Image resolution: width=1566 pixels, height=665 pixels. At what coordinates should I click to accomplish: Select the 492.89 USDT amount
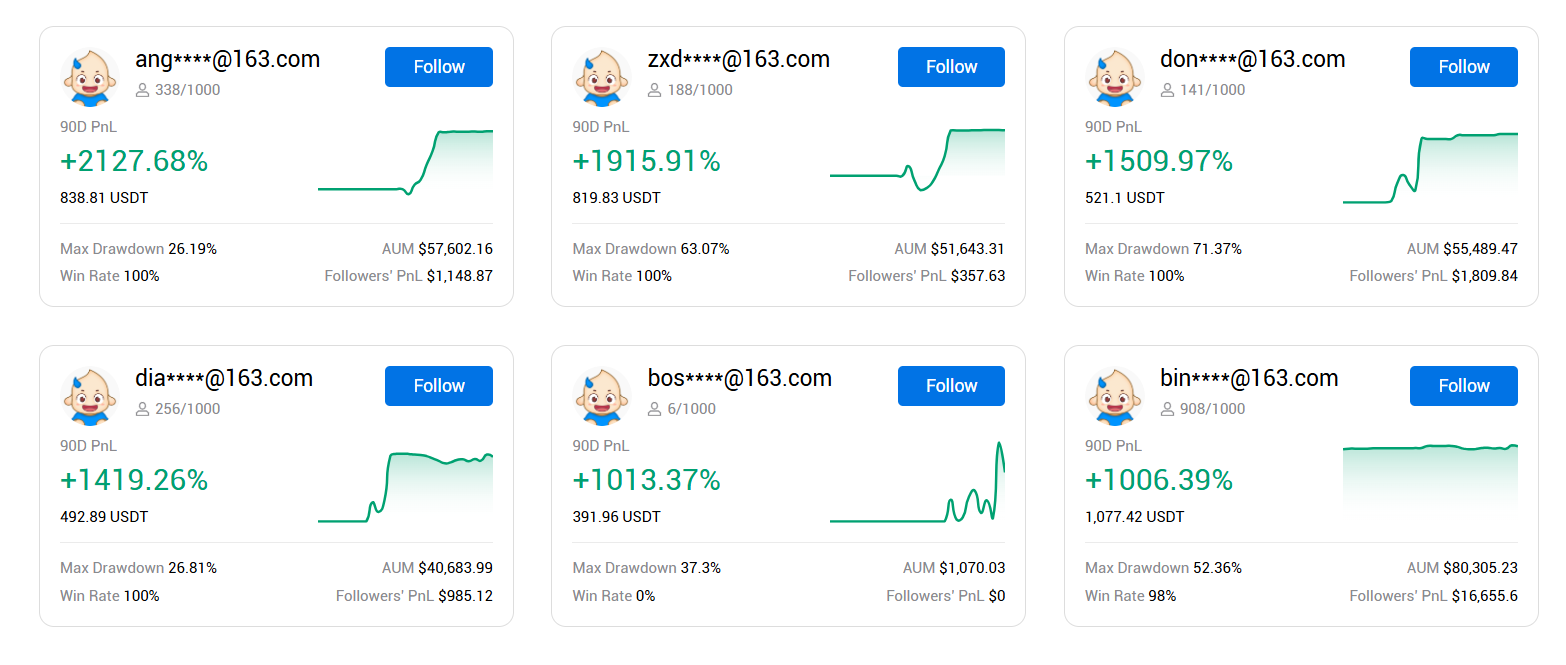104,517
